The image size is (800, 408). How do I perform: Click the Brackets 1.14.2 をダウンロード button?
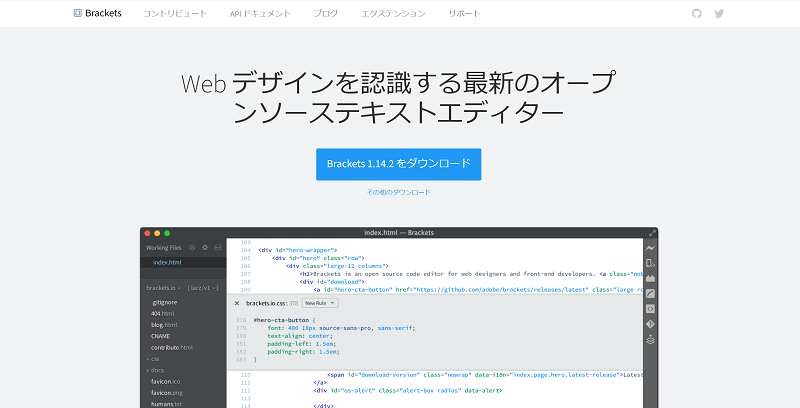pos(398,164)
